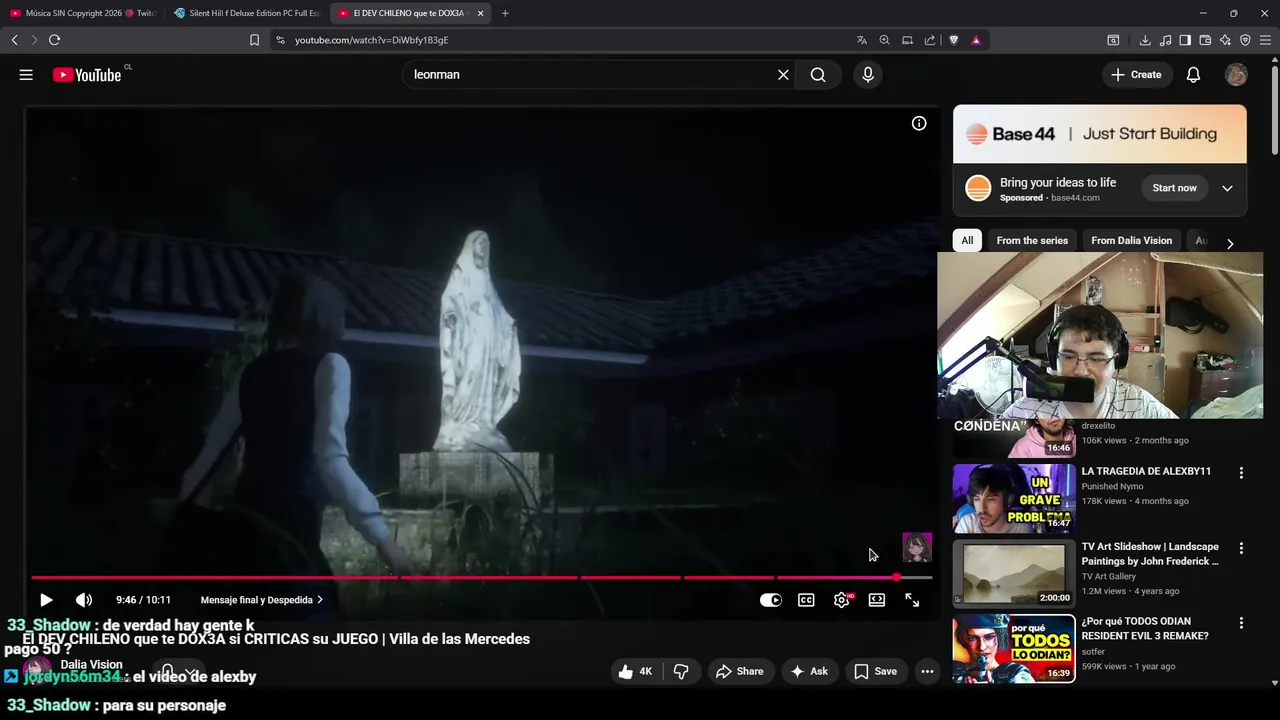Click the zoom magnifier in address bar

tap(884, 40)
